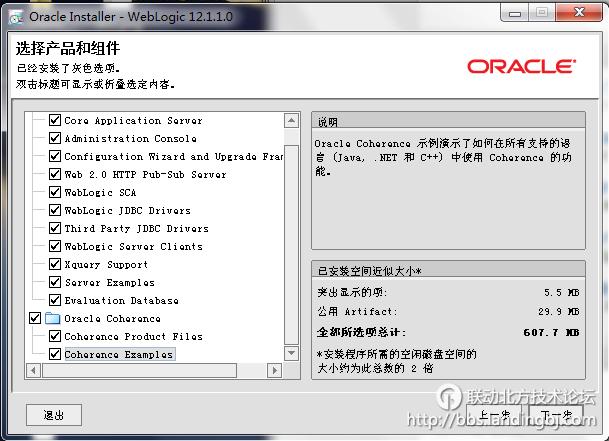The height and width of the screenshot is (441, 609).
Task: Click the 607.7 MB total size value
Action: click(x=551, y=333)
